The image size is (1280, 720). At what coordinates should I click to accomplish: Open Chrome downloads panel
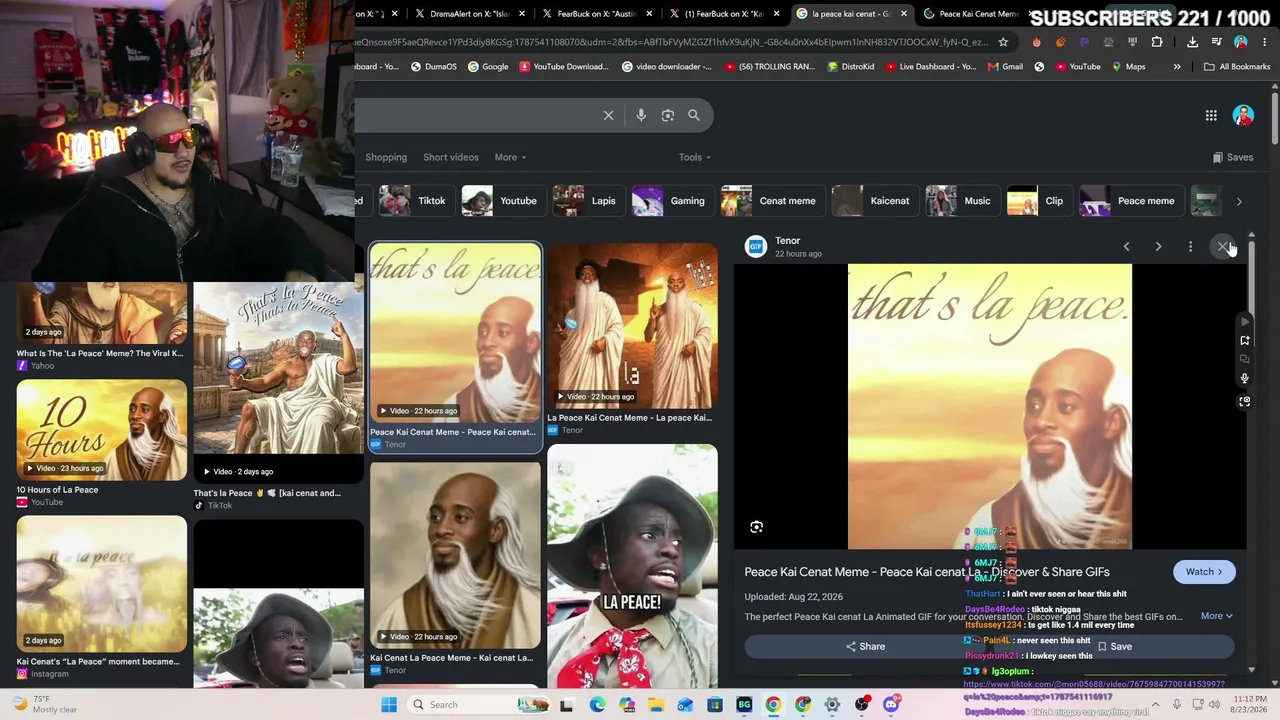[1192, 42]
